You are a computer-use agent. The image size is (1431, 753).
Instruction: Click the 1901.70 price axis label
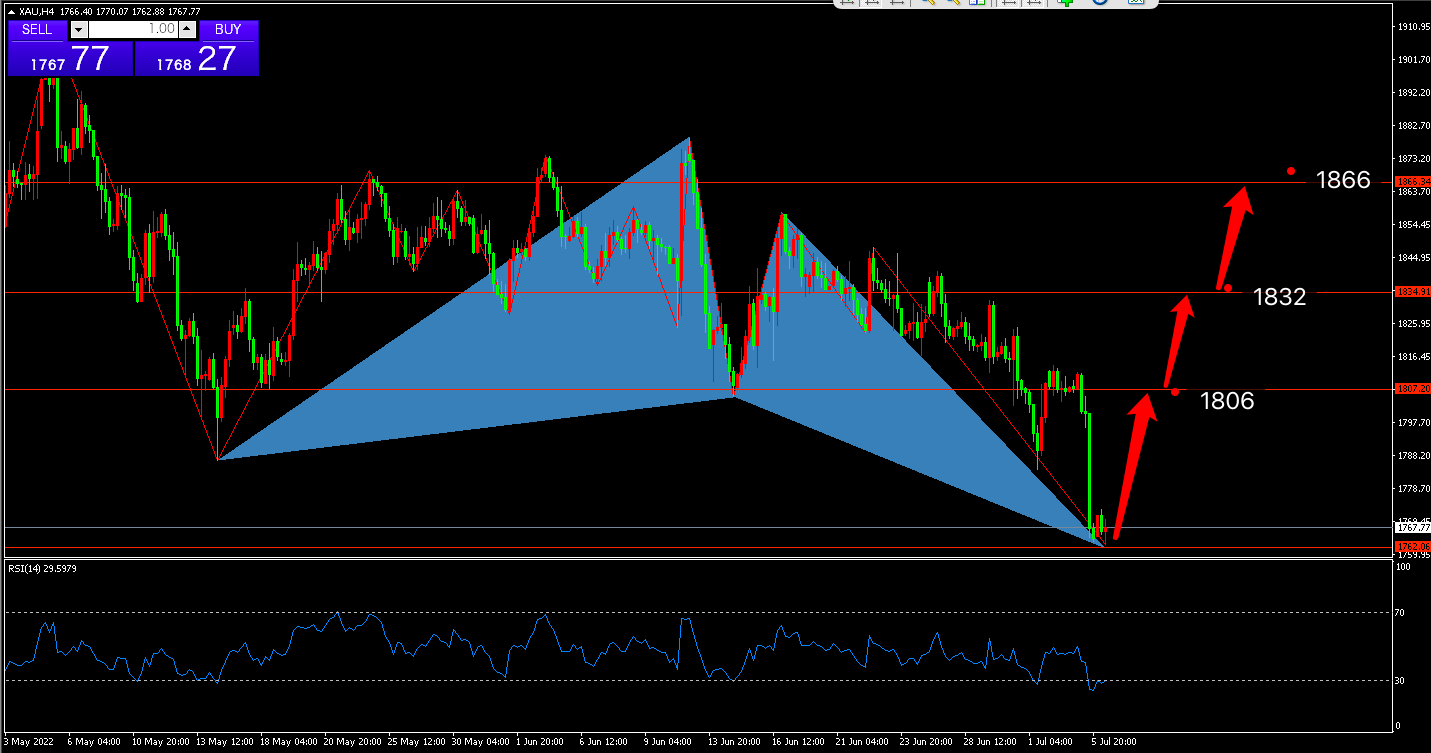1413,60
